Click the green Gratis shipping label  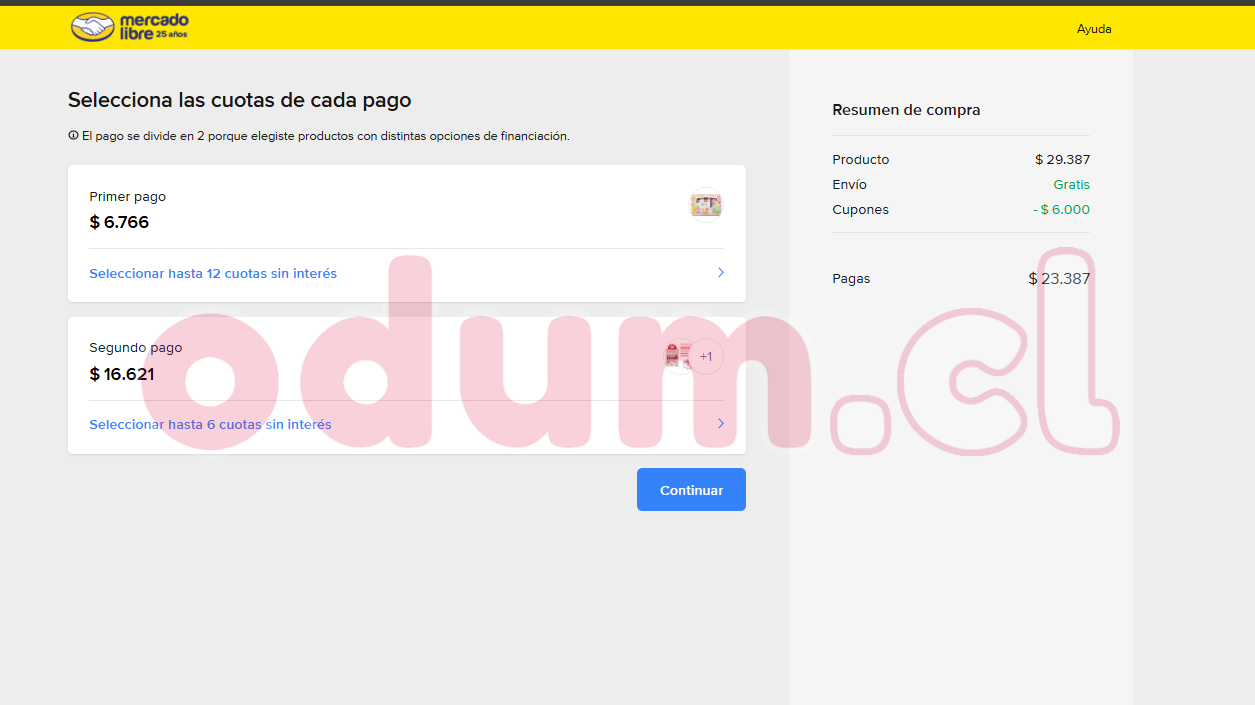click(1071, 185)
